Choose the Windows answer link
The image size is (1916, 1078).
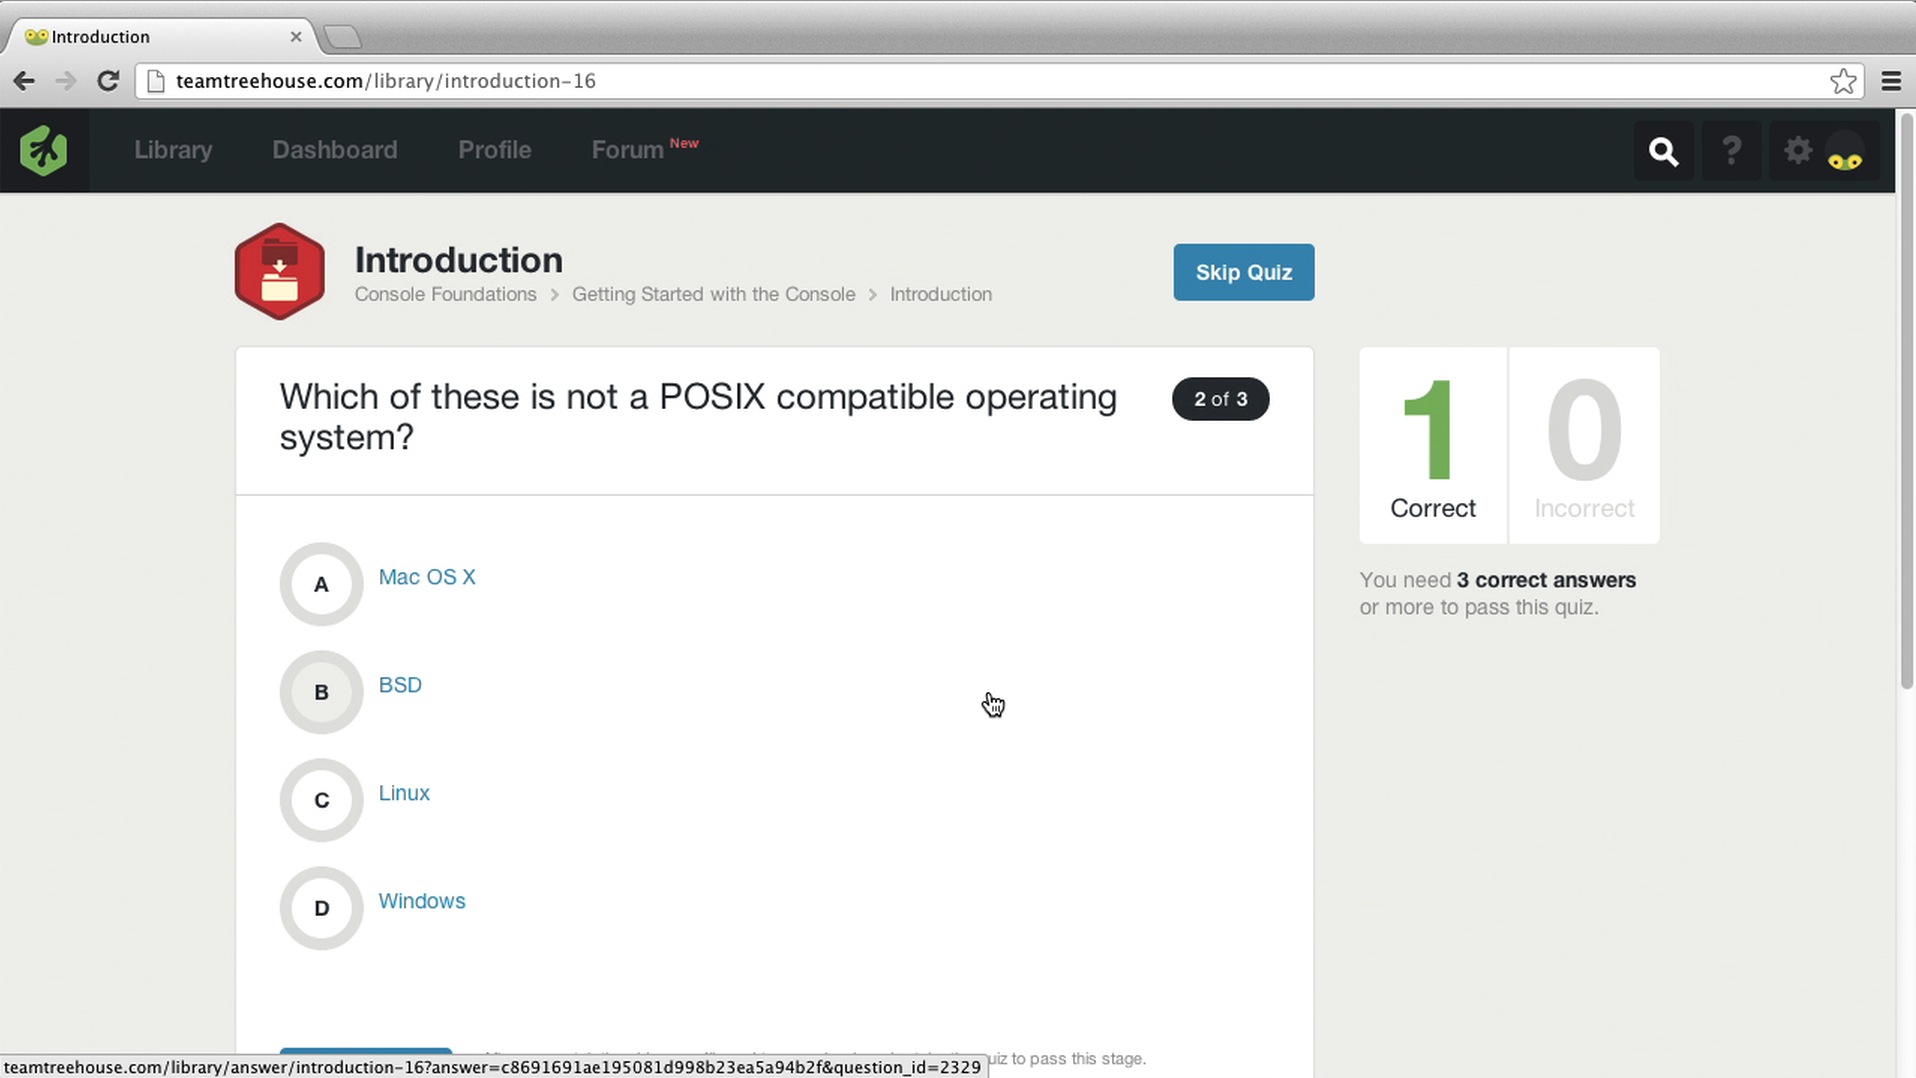coord(422,901)
